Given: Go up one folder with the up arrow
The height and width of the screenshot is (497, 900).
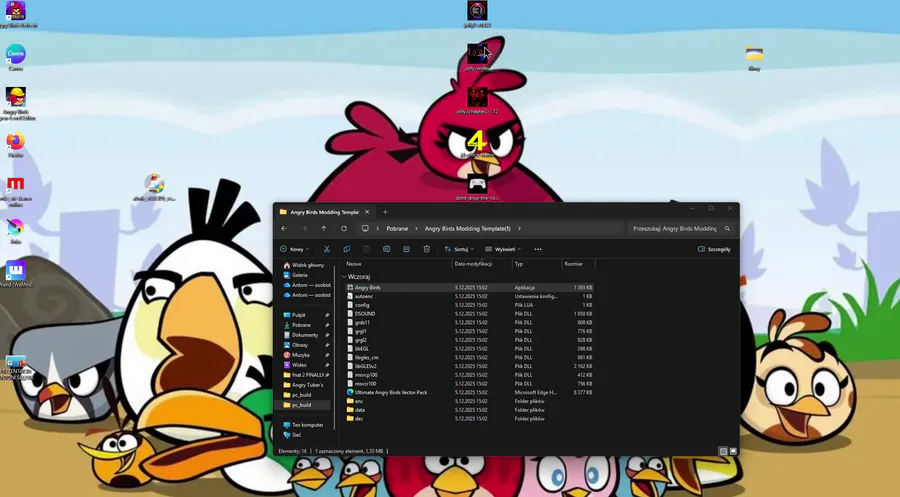Looking at the screenshot, I should [324, 228].
